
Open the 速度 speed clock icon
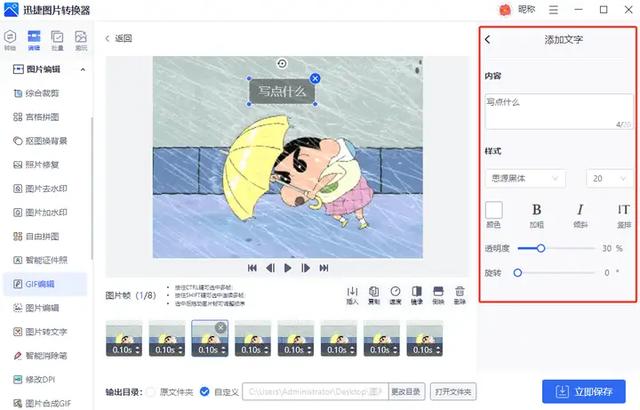(395, 295)
